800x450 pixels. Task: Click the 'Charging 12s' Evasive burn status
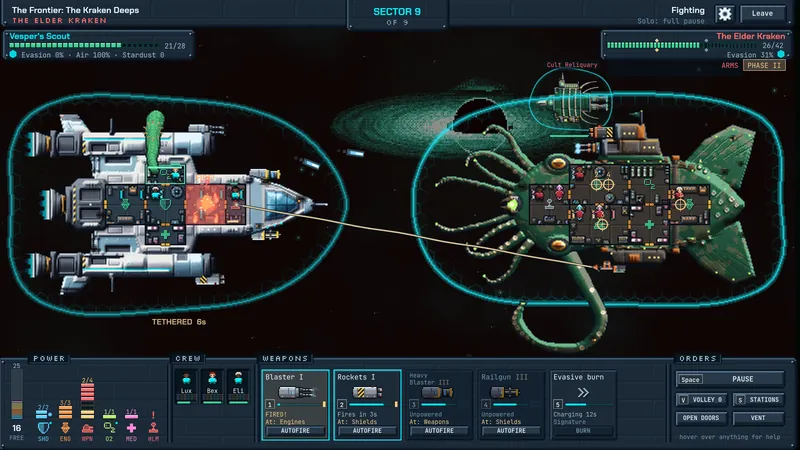coord(575,414)
